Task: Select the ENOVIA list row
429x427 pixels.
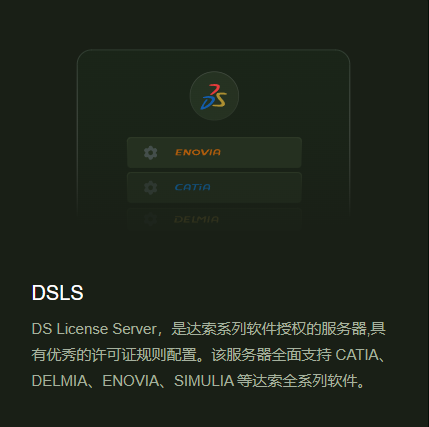Action: click(214, 152)
